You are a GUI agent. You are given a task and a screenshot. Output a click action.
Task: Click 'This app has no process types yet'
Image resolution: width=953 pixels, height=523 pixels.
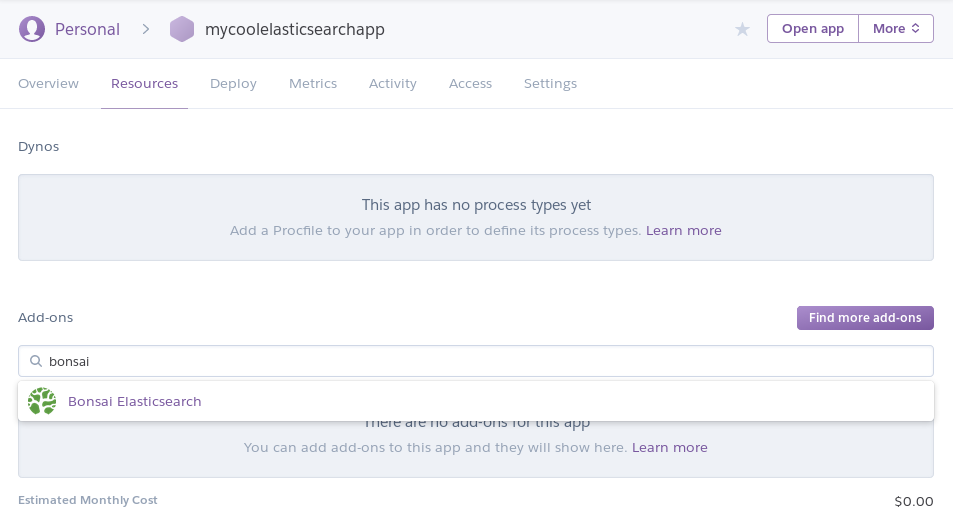(x=476, y=205)
